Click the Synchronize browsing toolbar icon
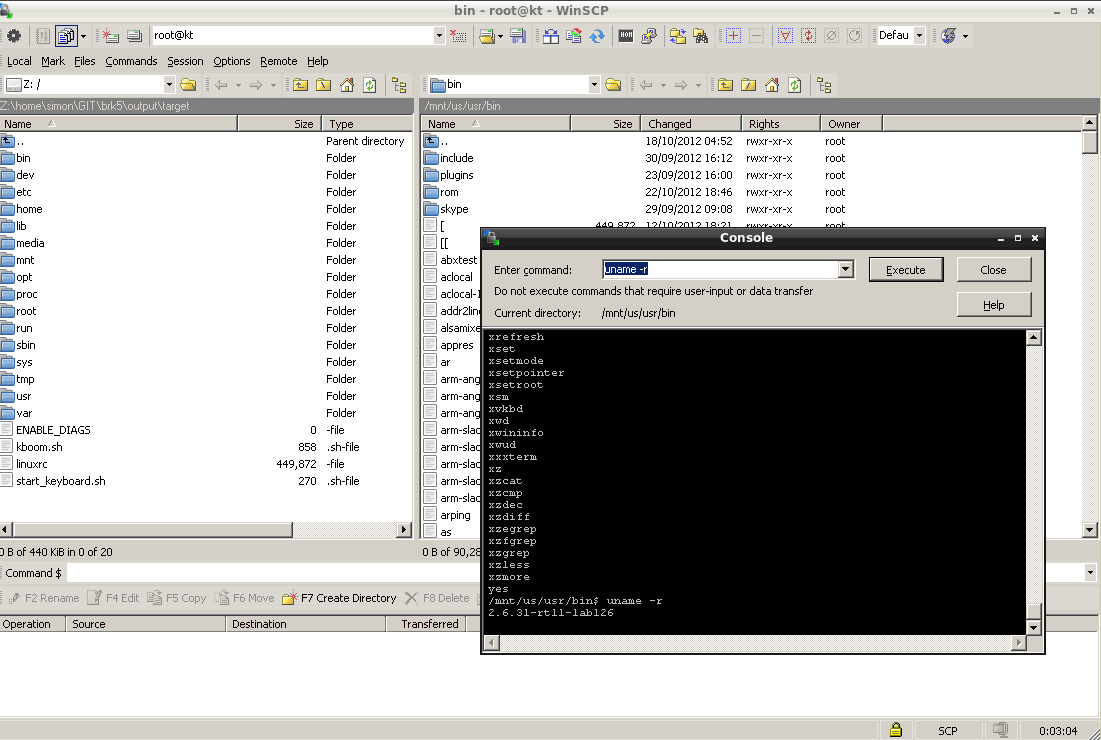The image size is (1101, 740). click(x=678, y=36)
